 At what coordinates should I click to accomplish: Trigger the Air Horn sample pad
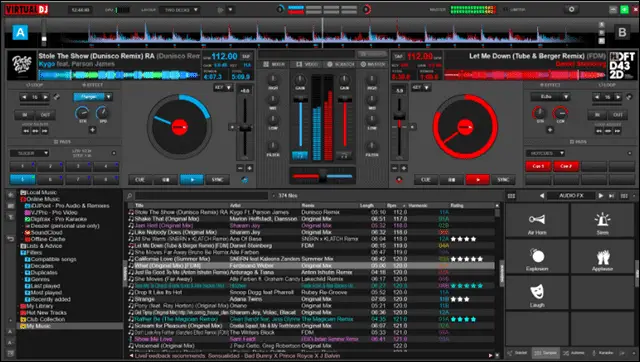[x=537, y=220]
